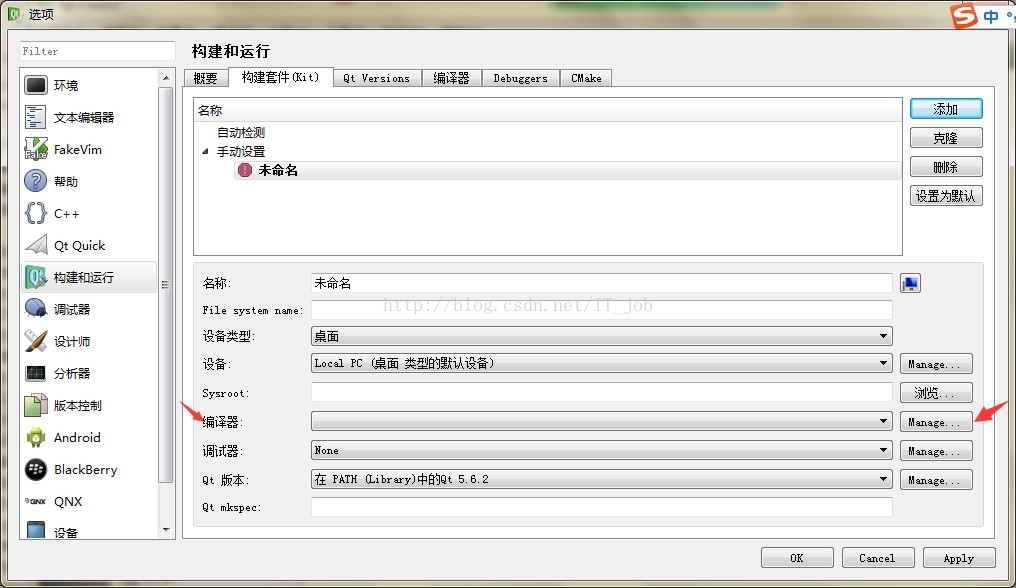
Task: Click the kit icon button beside the 名称 field
Action: click(x=910, y=283)
